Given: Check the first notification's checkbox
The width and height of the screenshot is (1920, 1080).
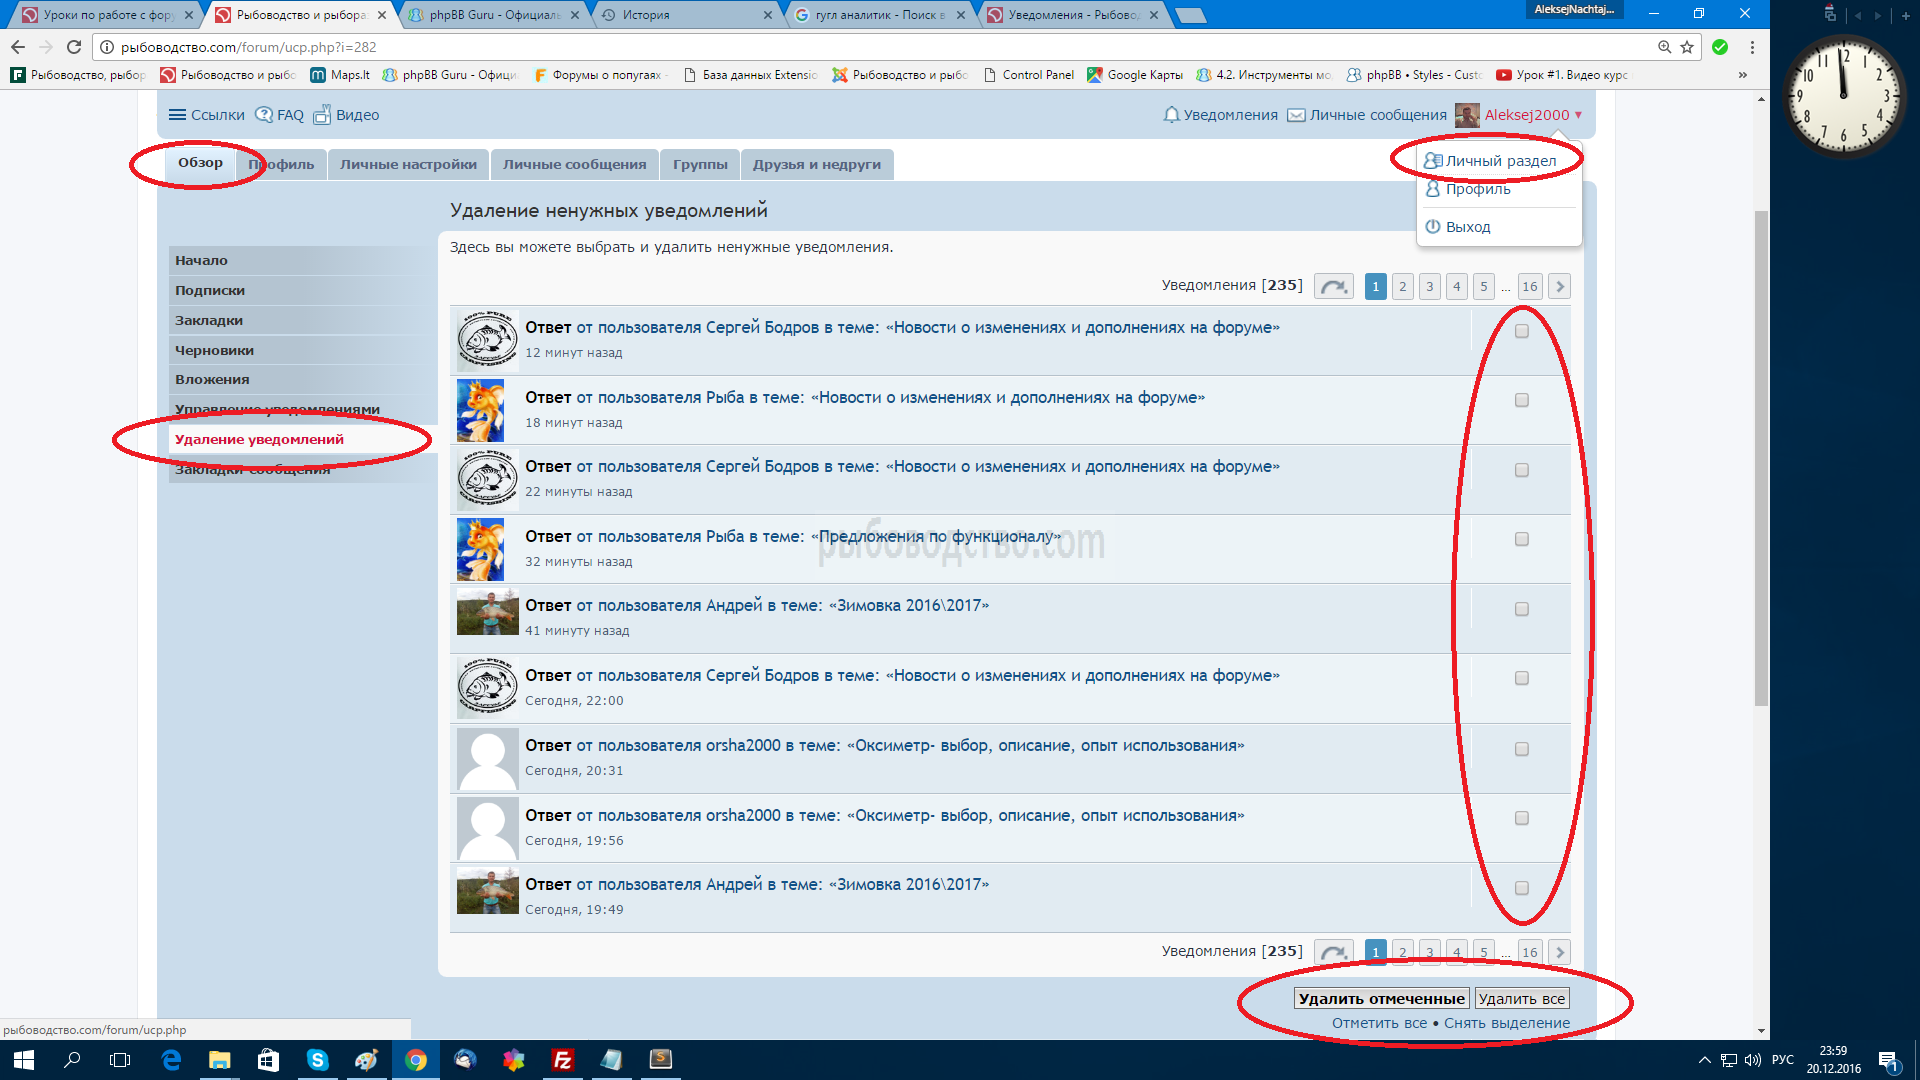Looking at the screenshot, I should point(1521,331).
